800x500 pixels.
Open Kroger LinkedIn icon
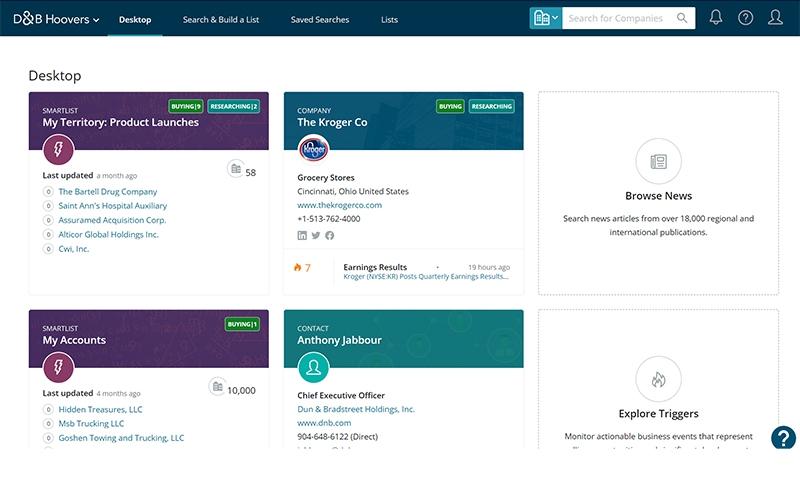click(x=302, y=235)
